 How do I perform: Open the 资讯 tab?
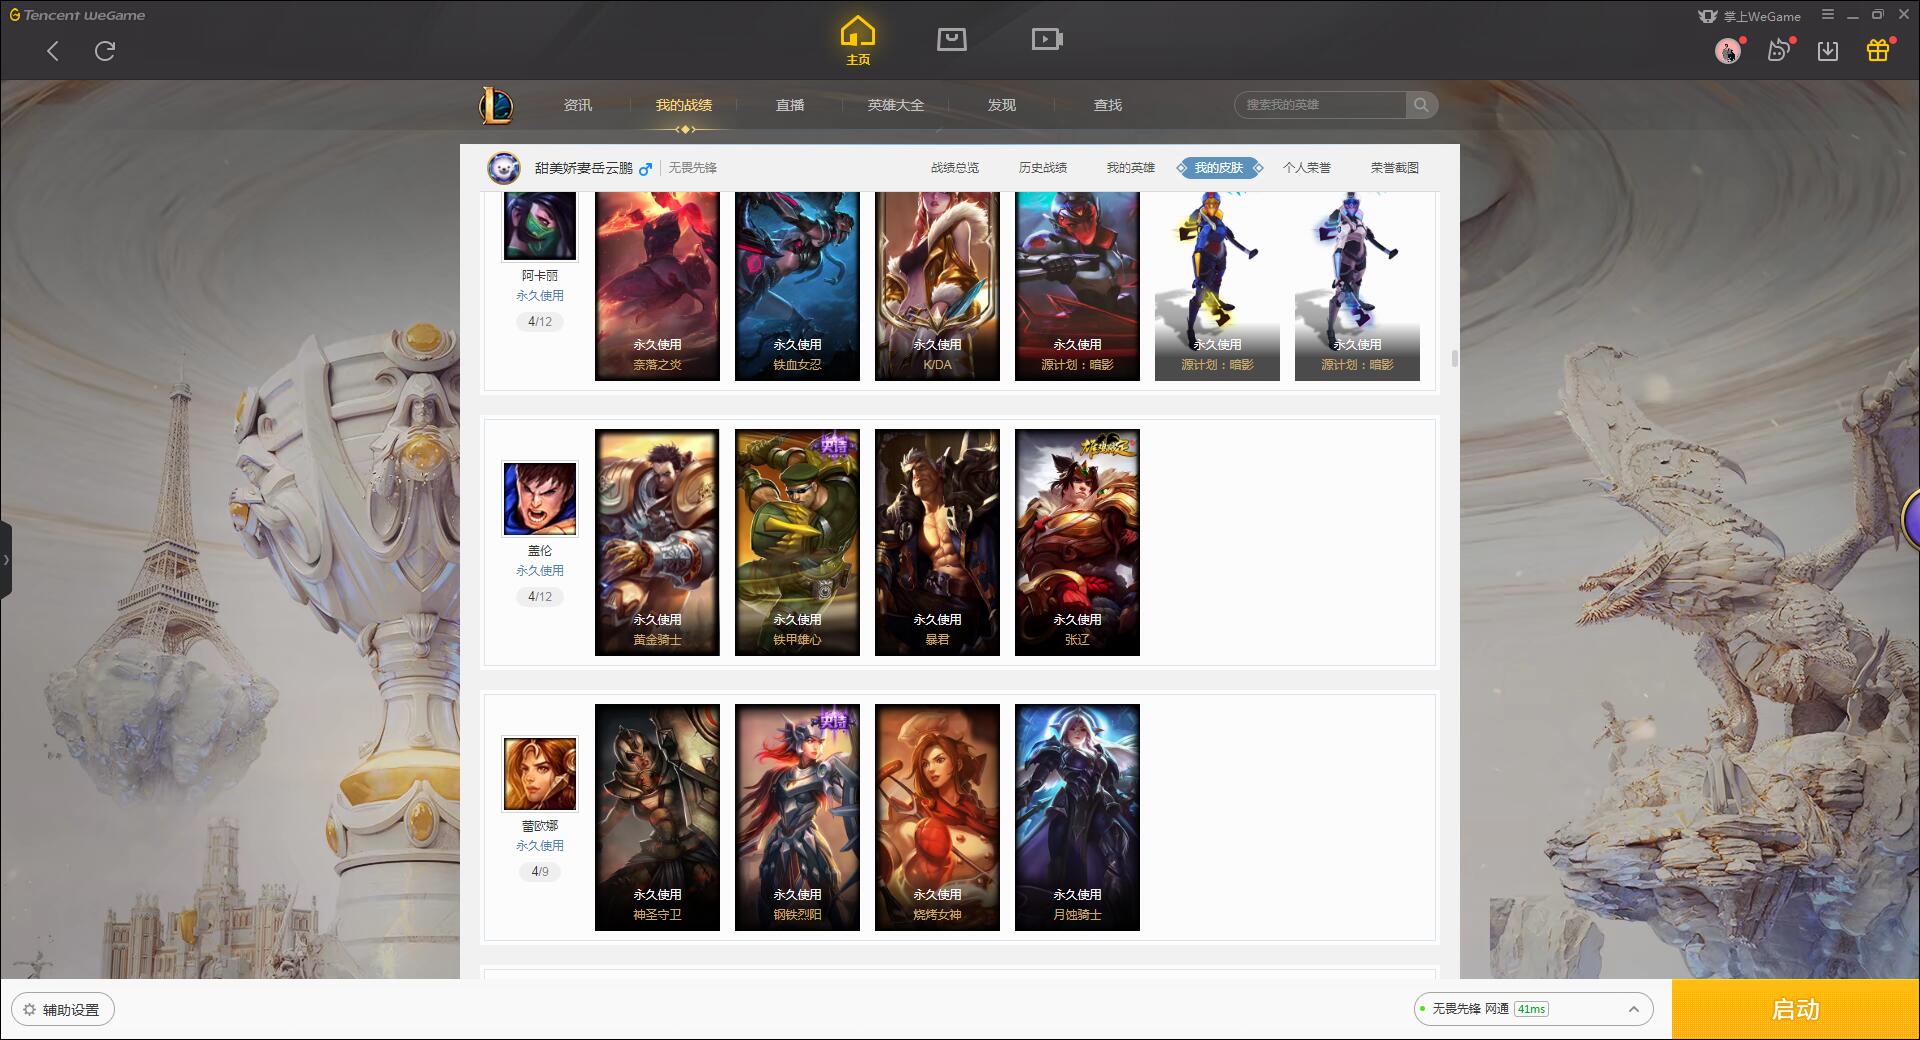578,105
